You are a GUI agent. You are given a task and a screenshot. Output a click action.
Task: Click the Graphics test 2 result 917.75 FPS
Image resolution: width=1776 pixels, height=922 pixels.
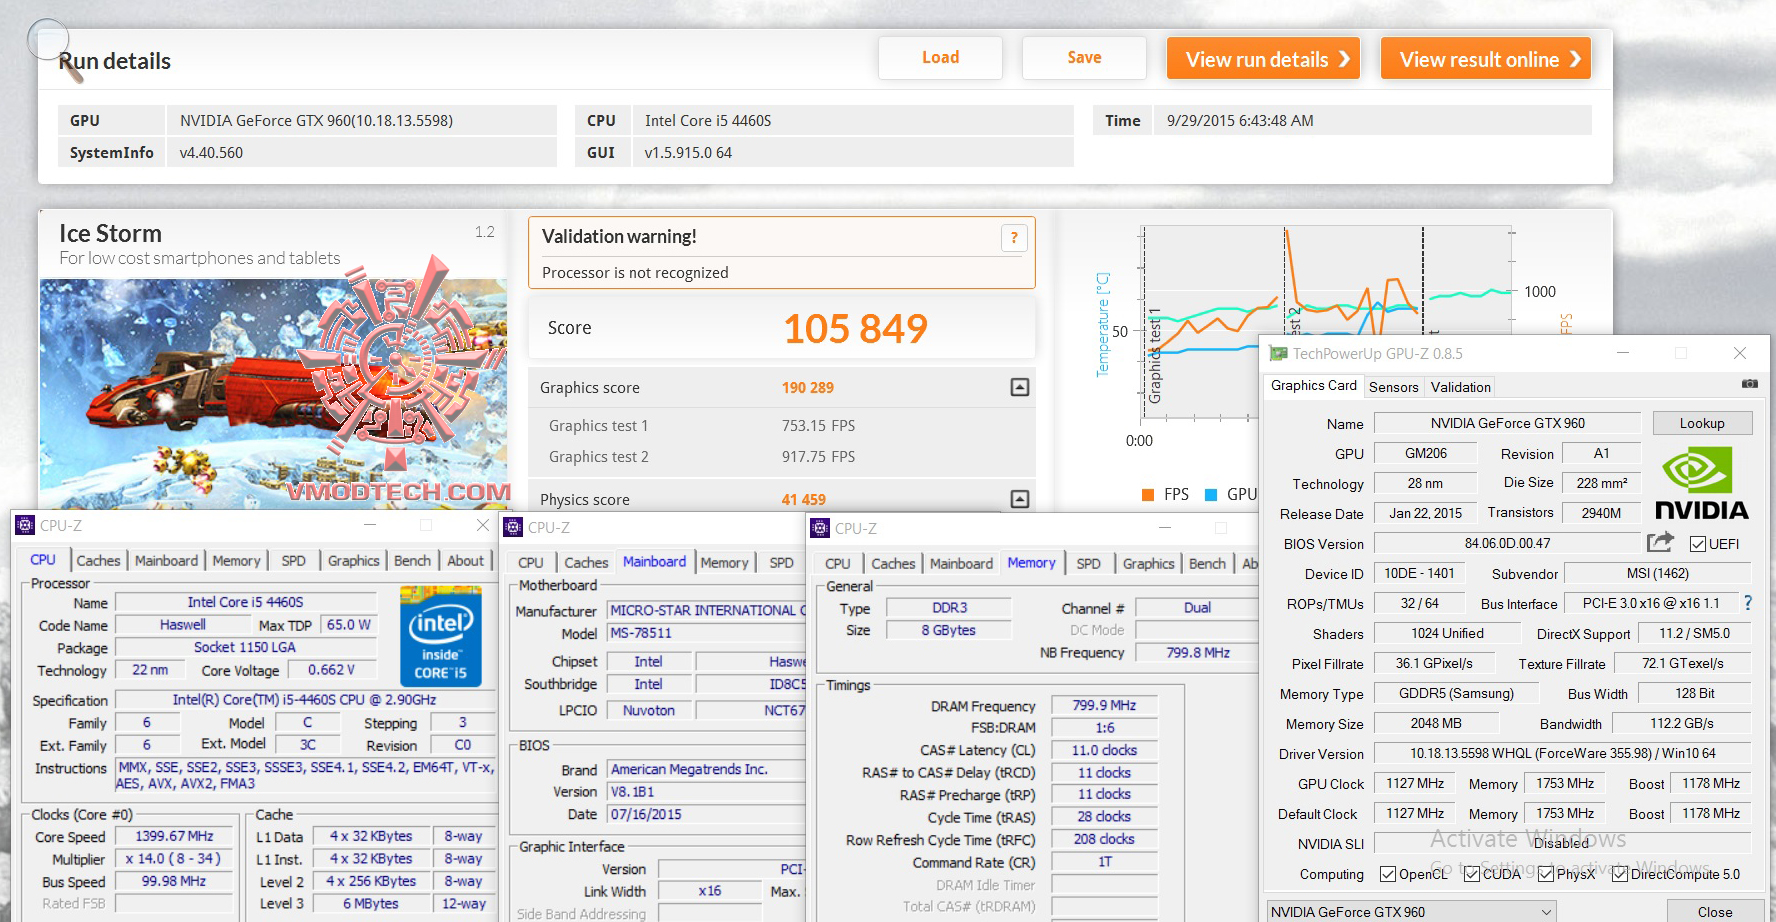(818, 457)
